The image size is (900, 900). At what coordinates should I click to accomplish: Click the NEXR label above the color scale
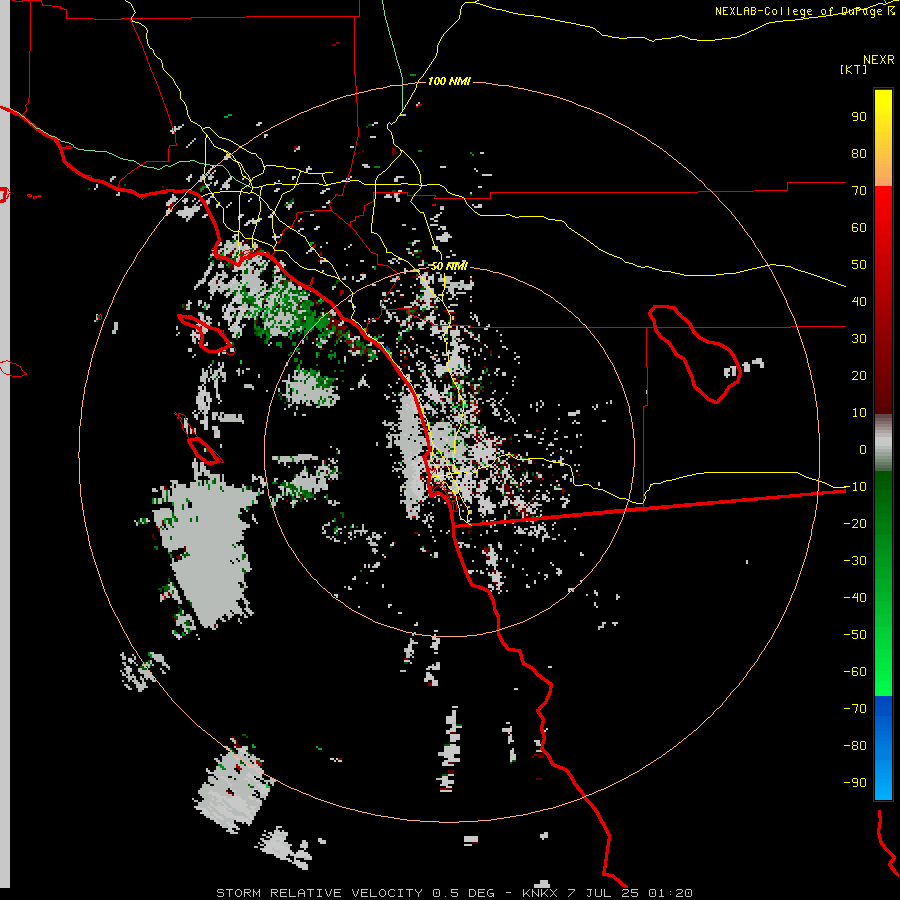[x=879, y=60]
